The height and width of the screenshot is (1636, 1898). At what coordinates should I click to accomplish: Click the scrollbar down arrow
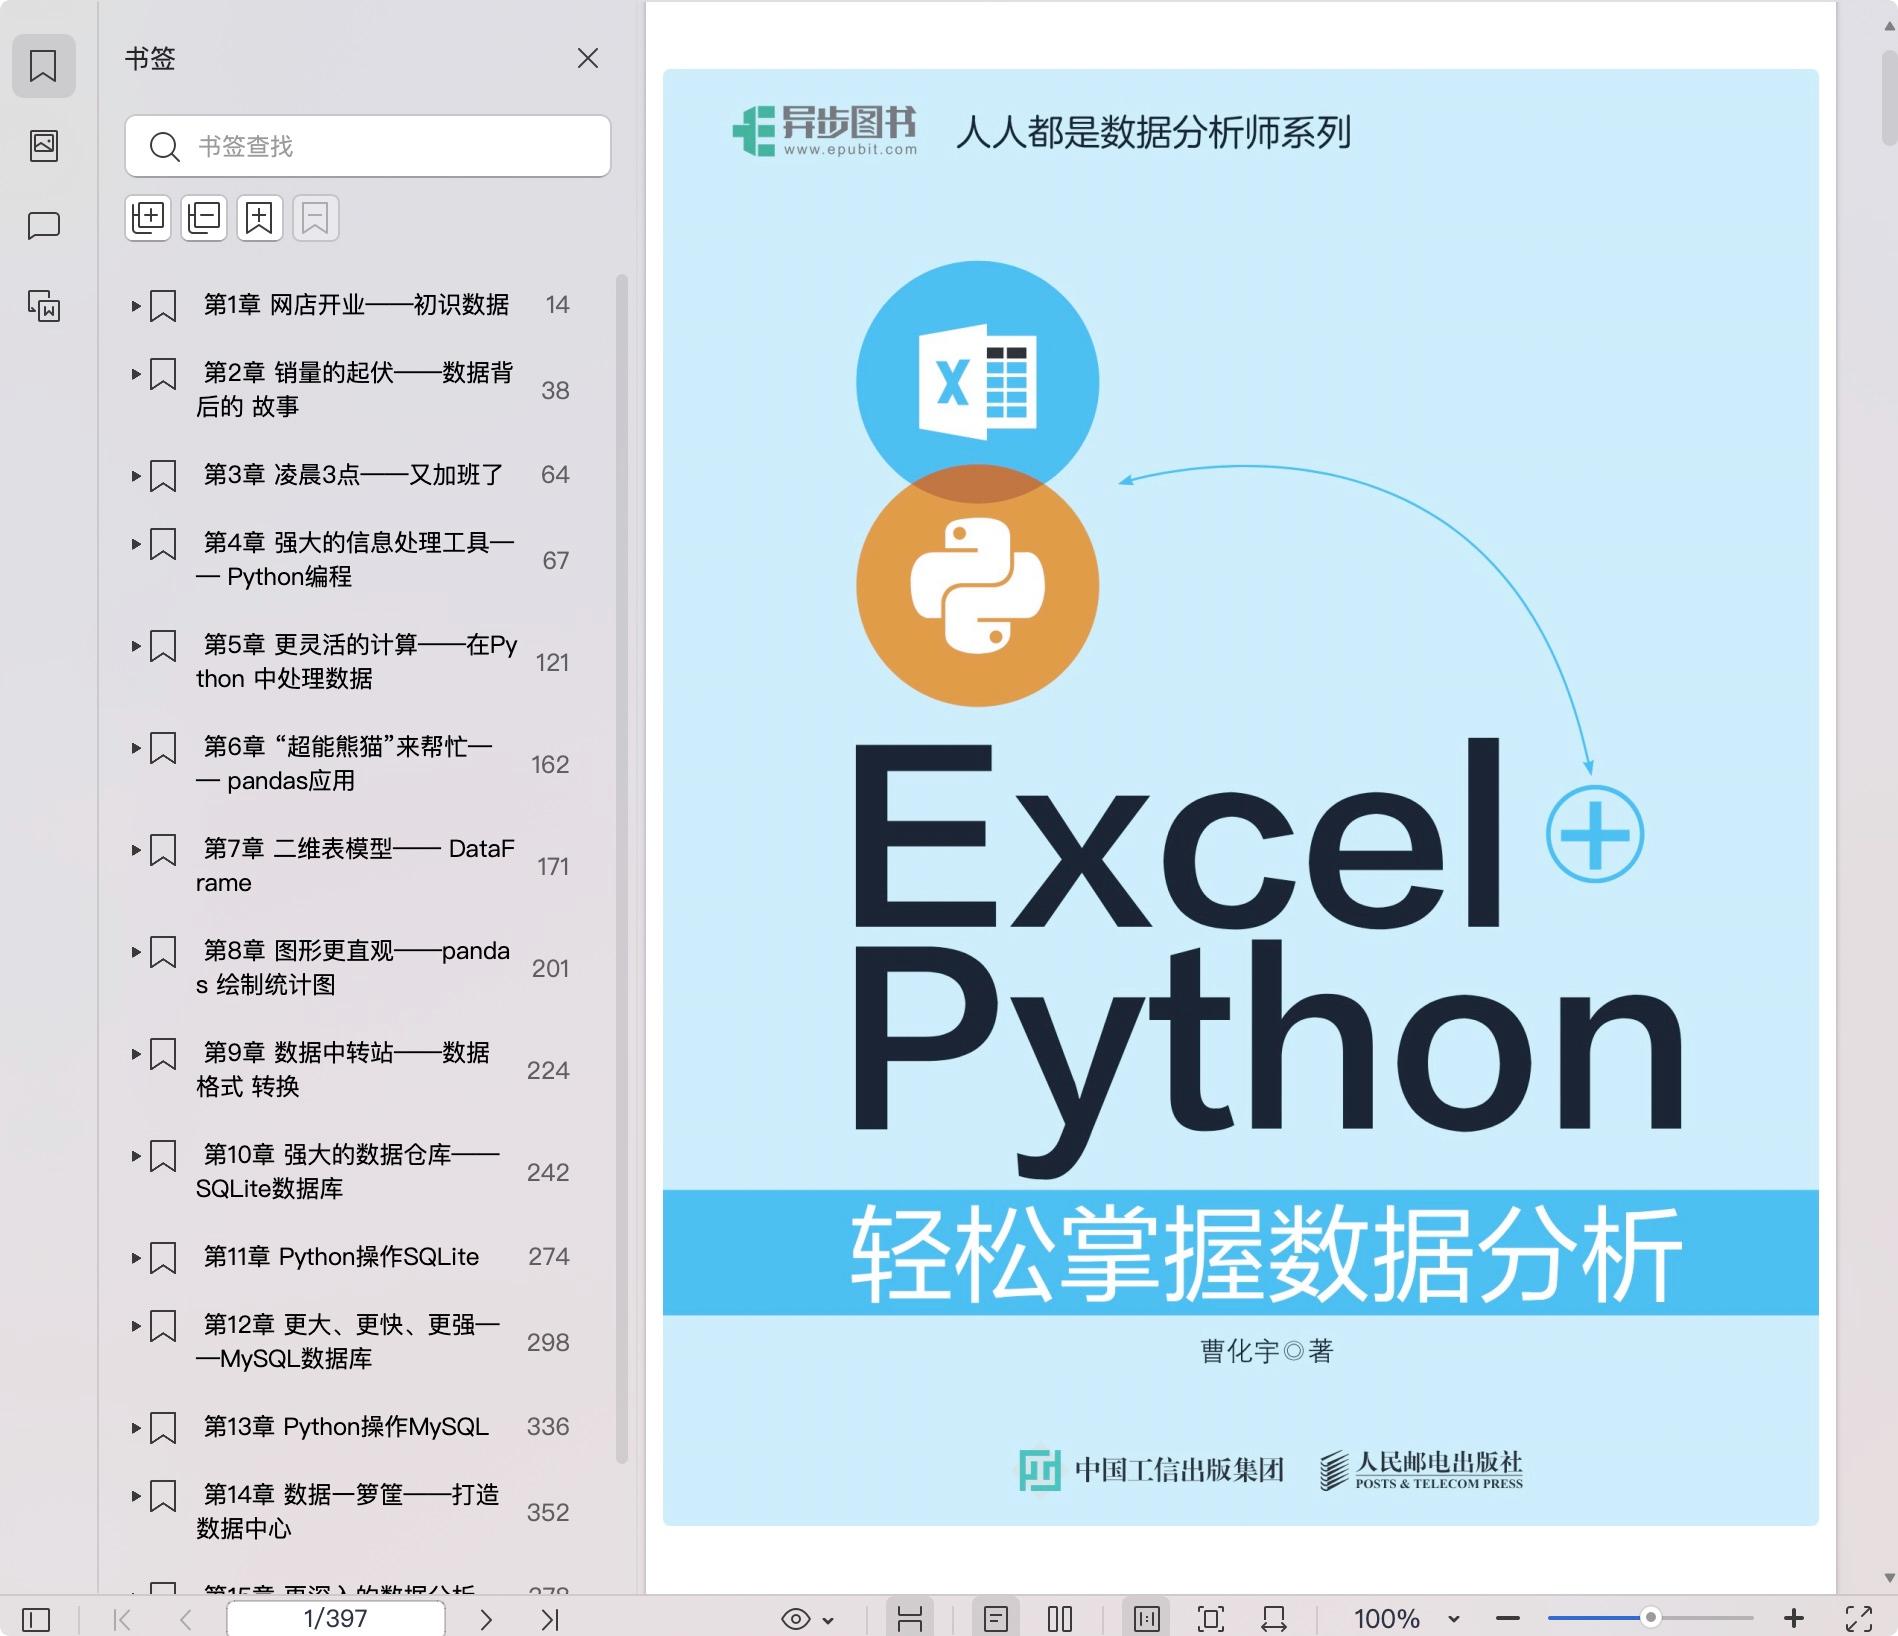pyautogui.click(x=1889, y=1578)
